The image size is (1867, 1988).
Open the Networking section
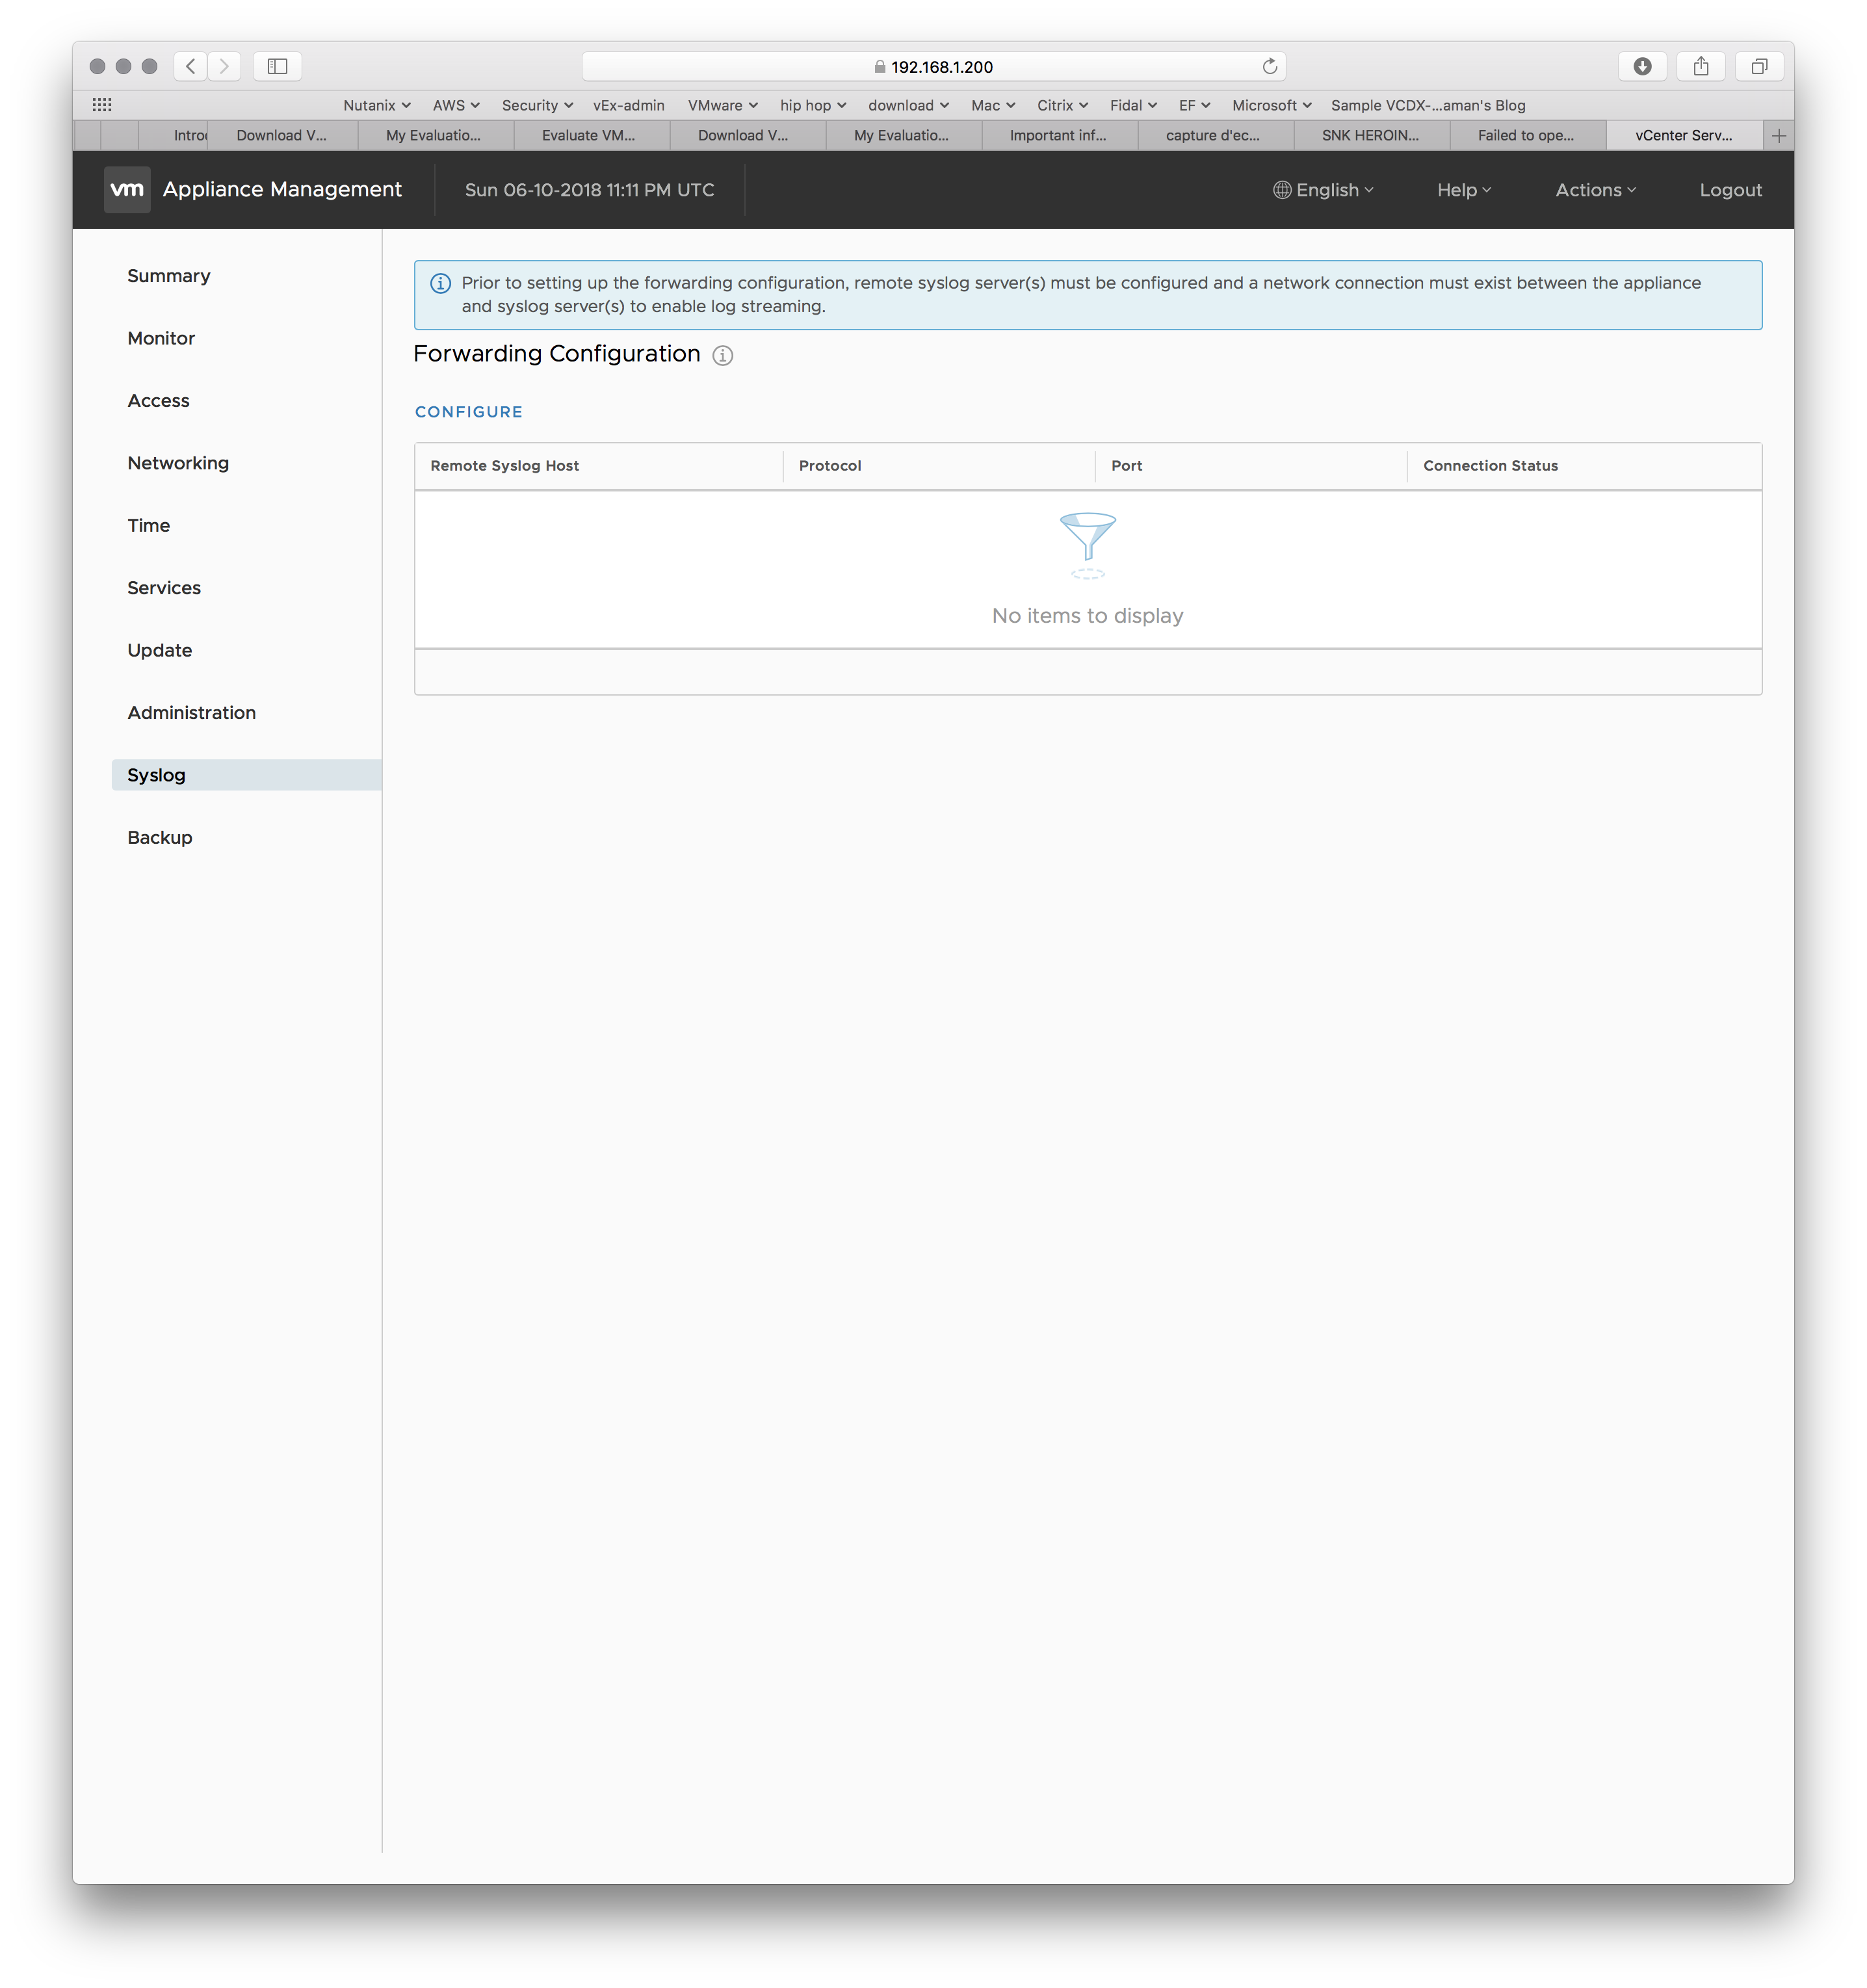point(178,463)
